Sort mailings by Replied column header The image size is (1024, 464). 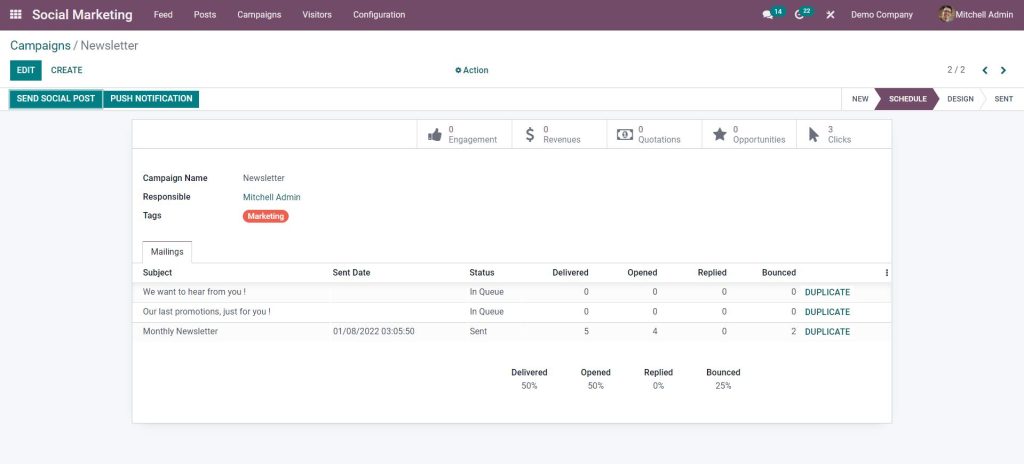[x=712, y=273]
